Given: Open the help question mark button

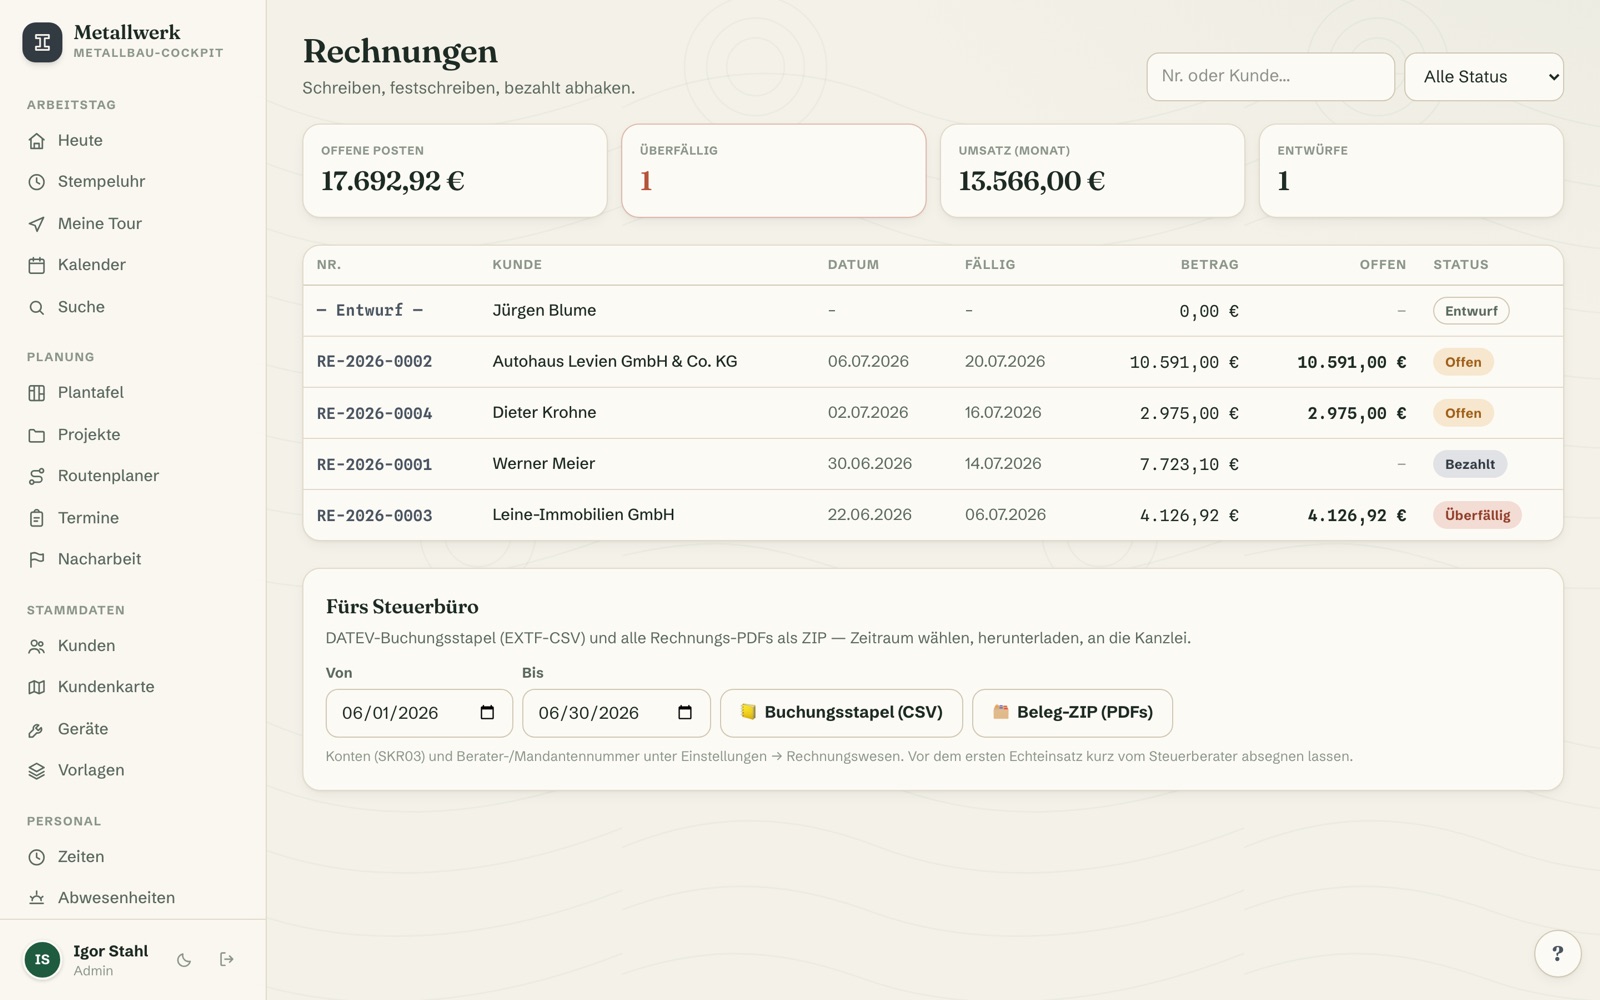Looking at the screenshot, I should click(1557, 953).
